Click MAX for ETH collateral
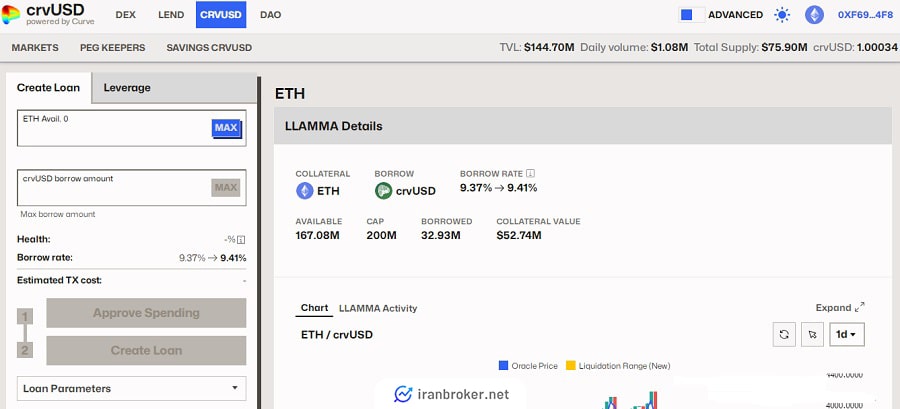The width and height of the screenshot is (900, 409). (x=226, y=128)
